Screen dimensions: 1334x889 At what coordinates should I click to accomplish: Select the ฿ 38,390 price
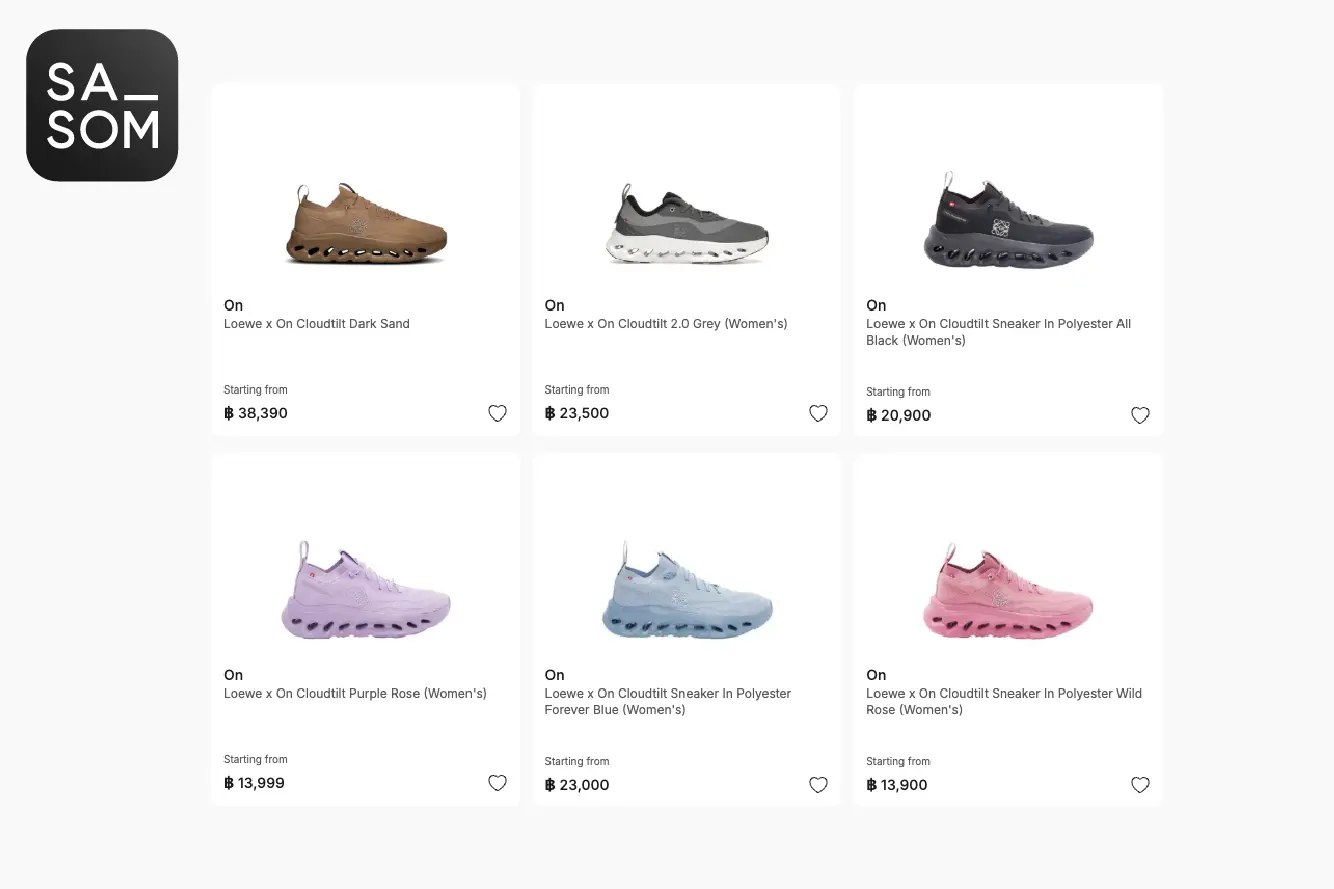256,413
